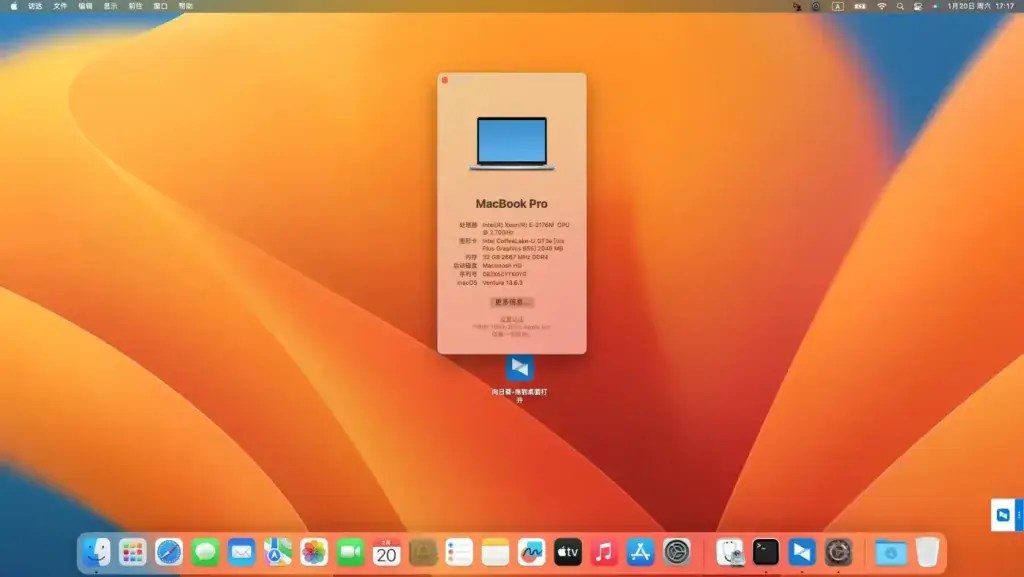
Task: Open the Notes app in Dock
Action: pyautogui.click(x=495, y=552)
